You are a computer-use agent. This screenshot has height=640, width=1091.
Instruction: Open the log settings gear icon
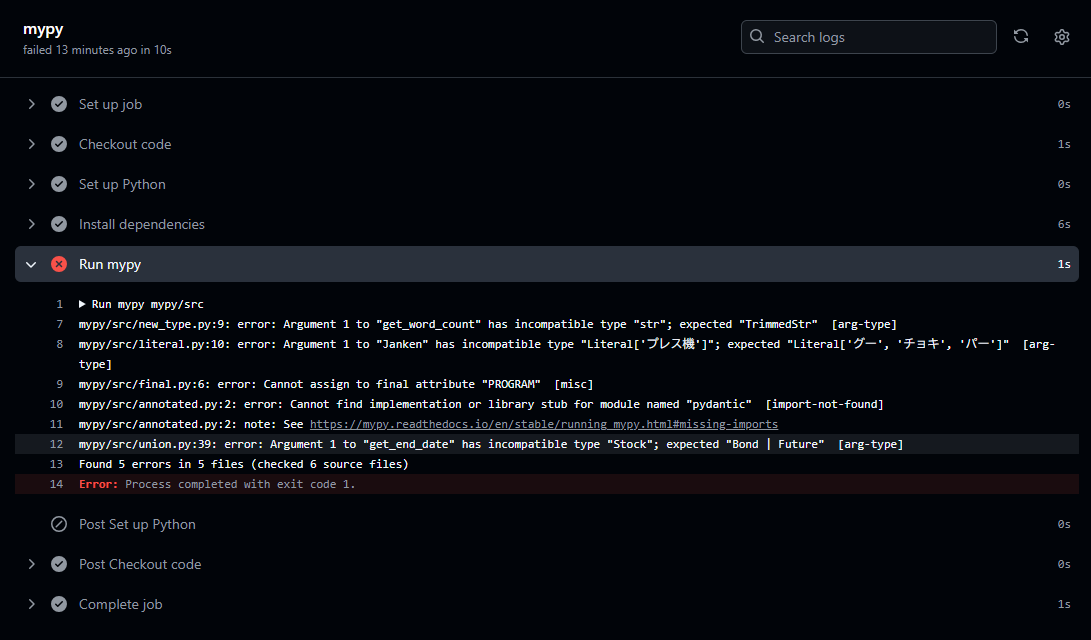click(x=1061, y=36)
